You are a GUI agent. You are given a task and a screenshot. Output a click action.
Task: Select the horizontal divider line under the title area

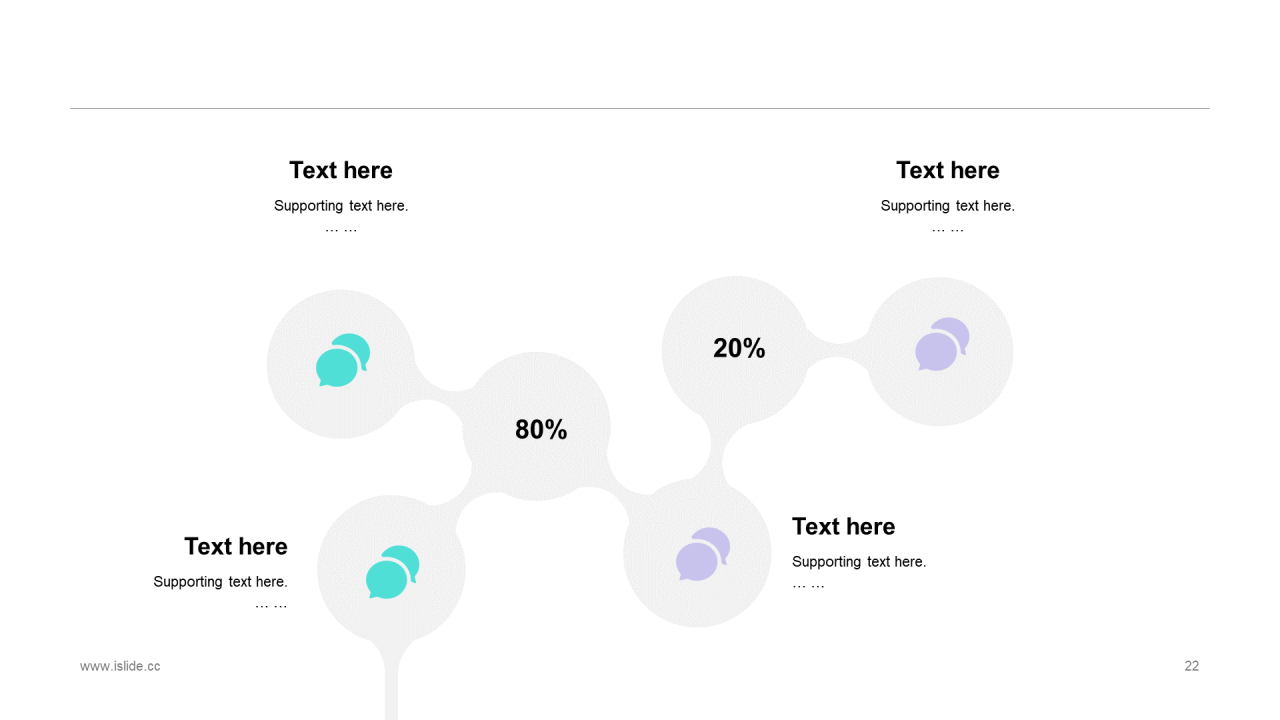(640, 108)
